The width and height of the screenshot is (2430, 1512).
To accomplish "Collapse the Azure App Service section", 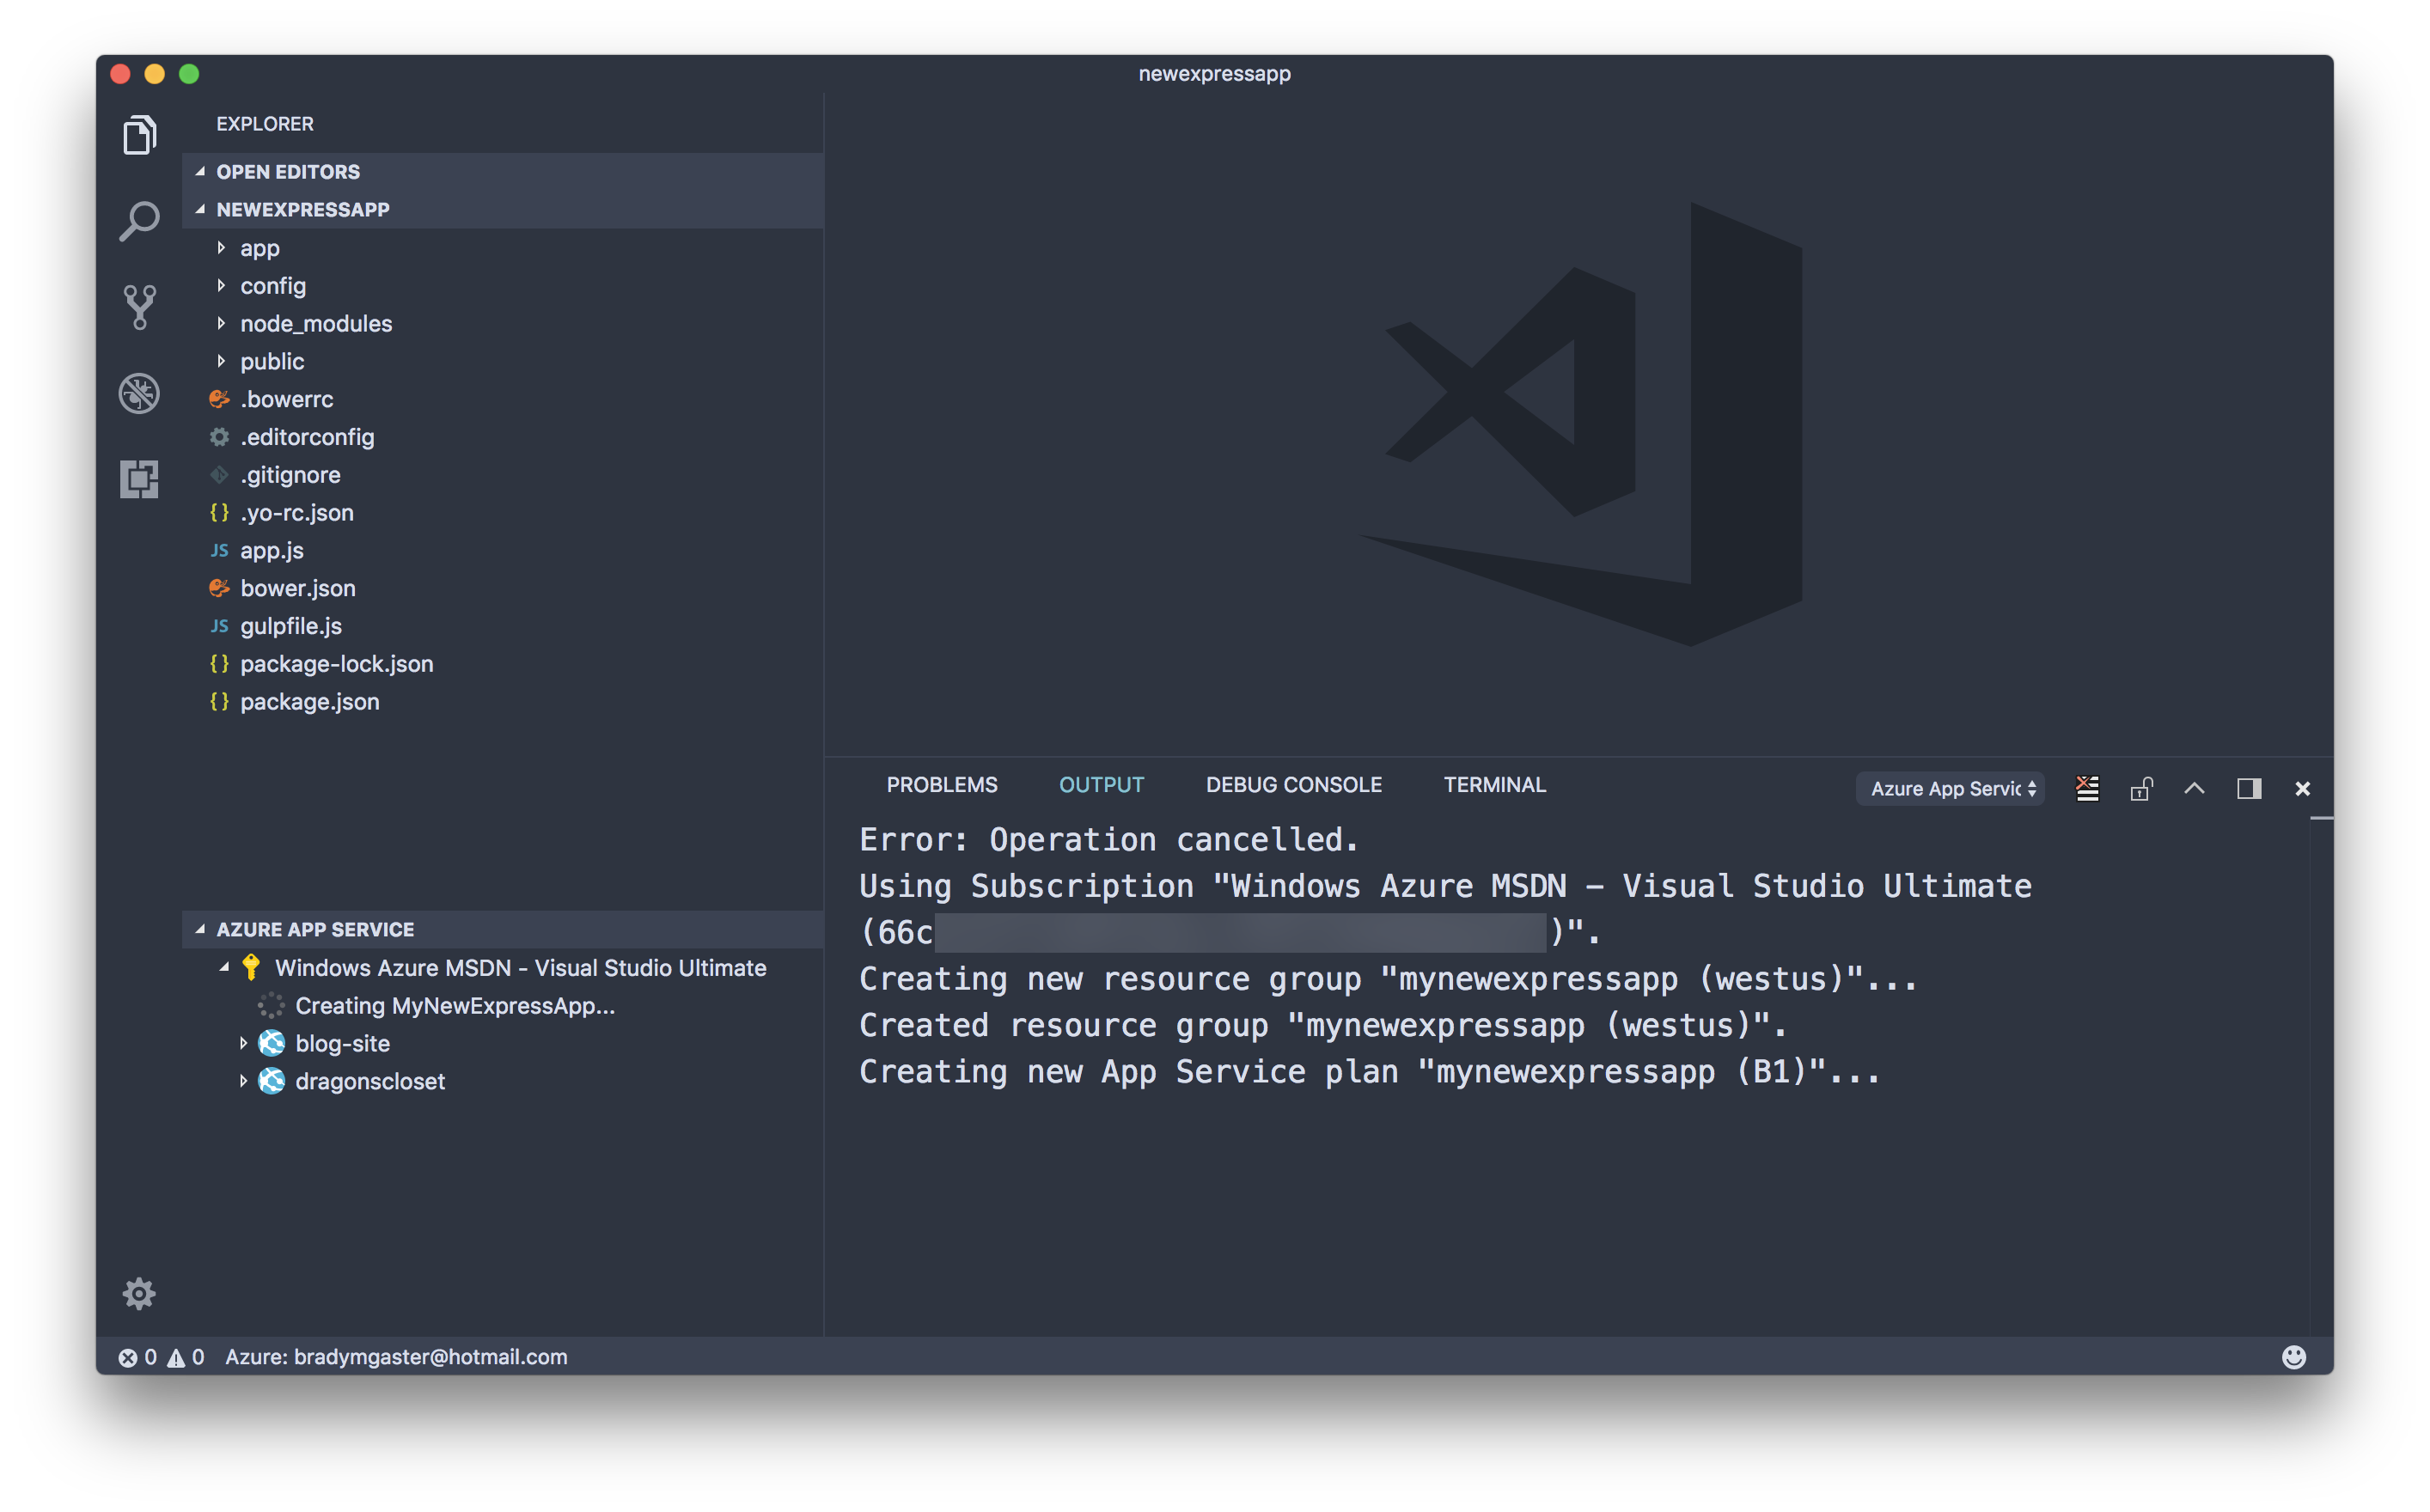I will 200,929.
